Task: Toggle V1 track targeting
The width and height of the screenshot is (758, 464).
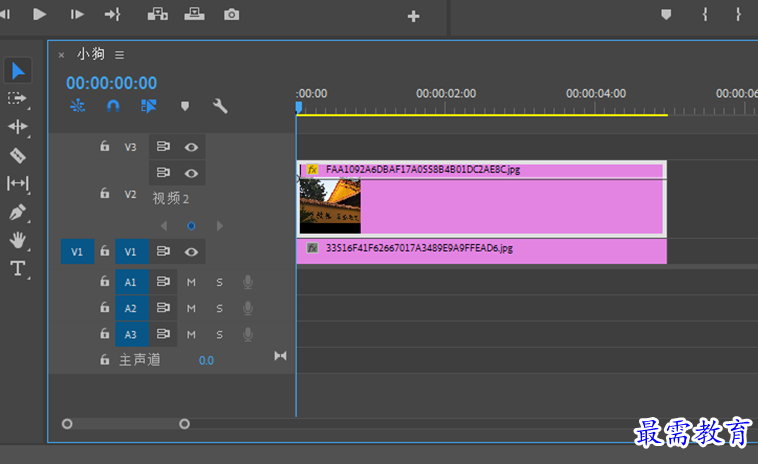Action: click(131, 251)
